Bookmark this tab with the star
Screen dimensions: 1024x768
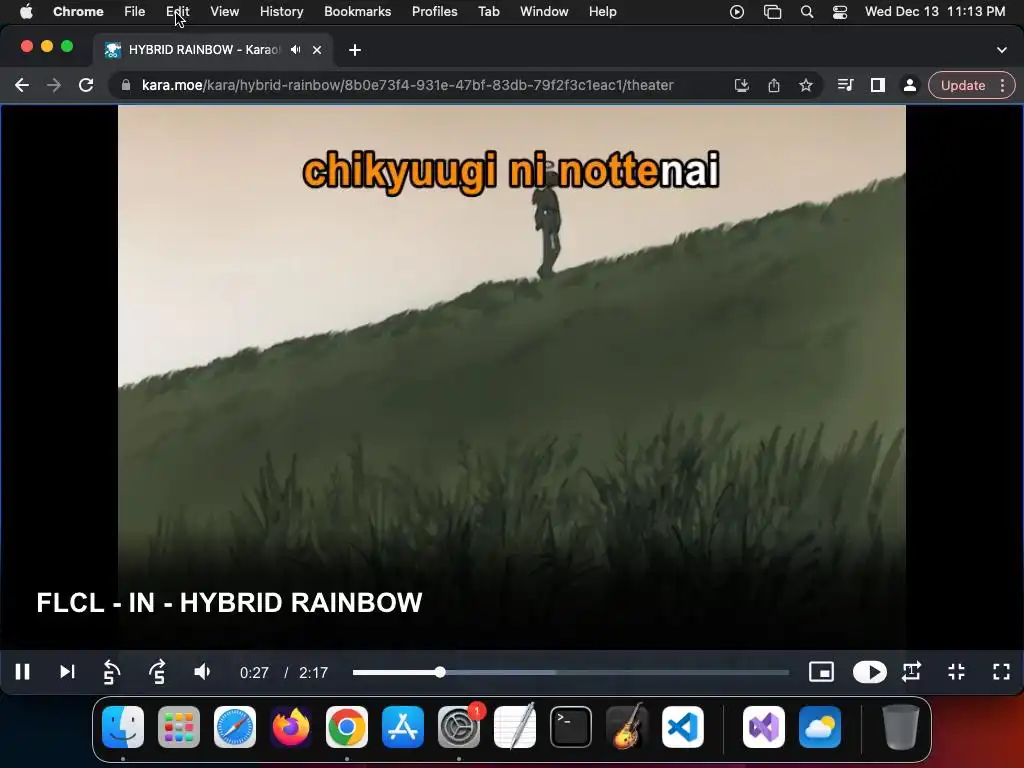click(806, 85)
